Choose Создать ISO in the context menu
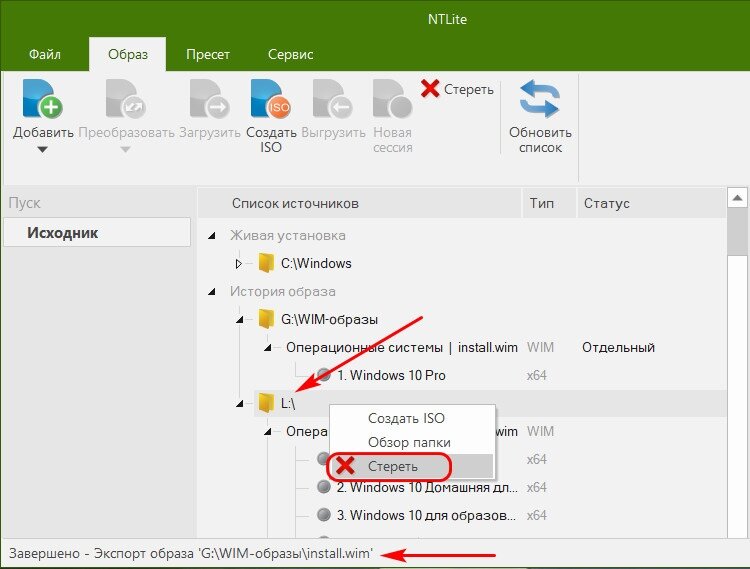The image size is (750, 569). pyautogui.click(x=411, y=418)
